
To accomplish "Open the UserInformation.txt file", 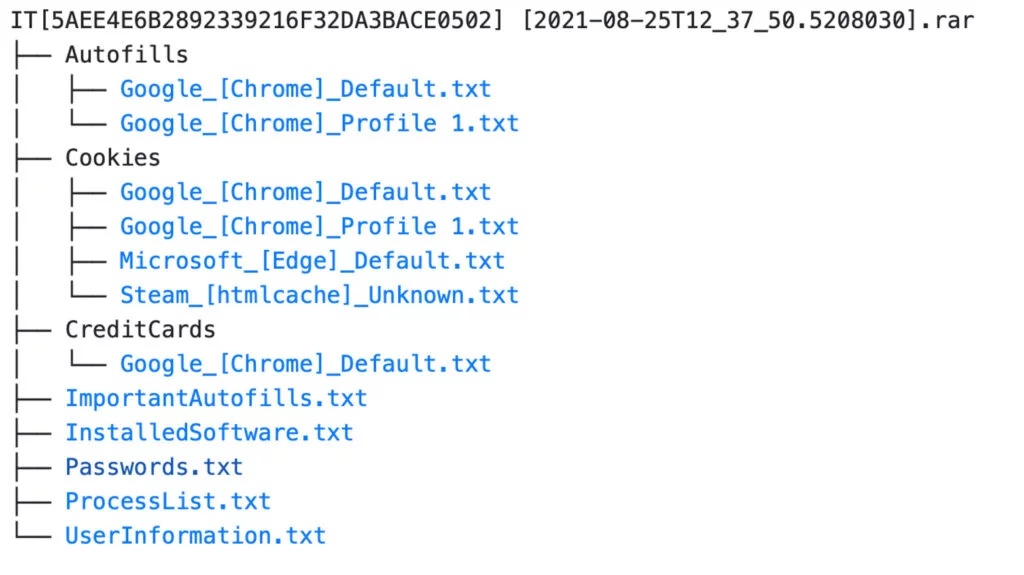I will tap(195, 536).
